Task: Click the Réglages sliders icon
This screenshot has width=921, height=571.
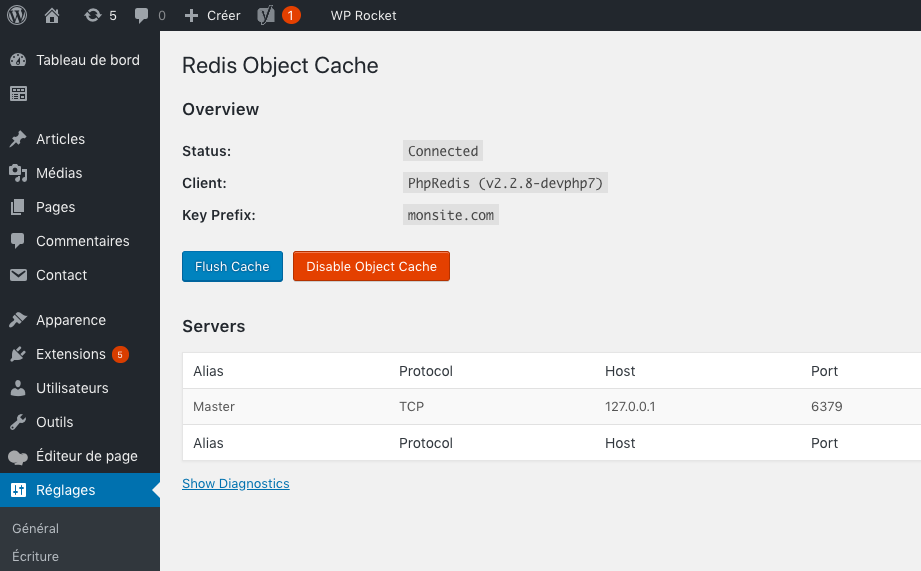Action: [x=18, y=490]
